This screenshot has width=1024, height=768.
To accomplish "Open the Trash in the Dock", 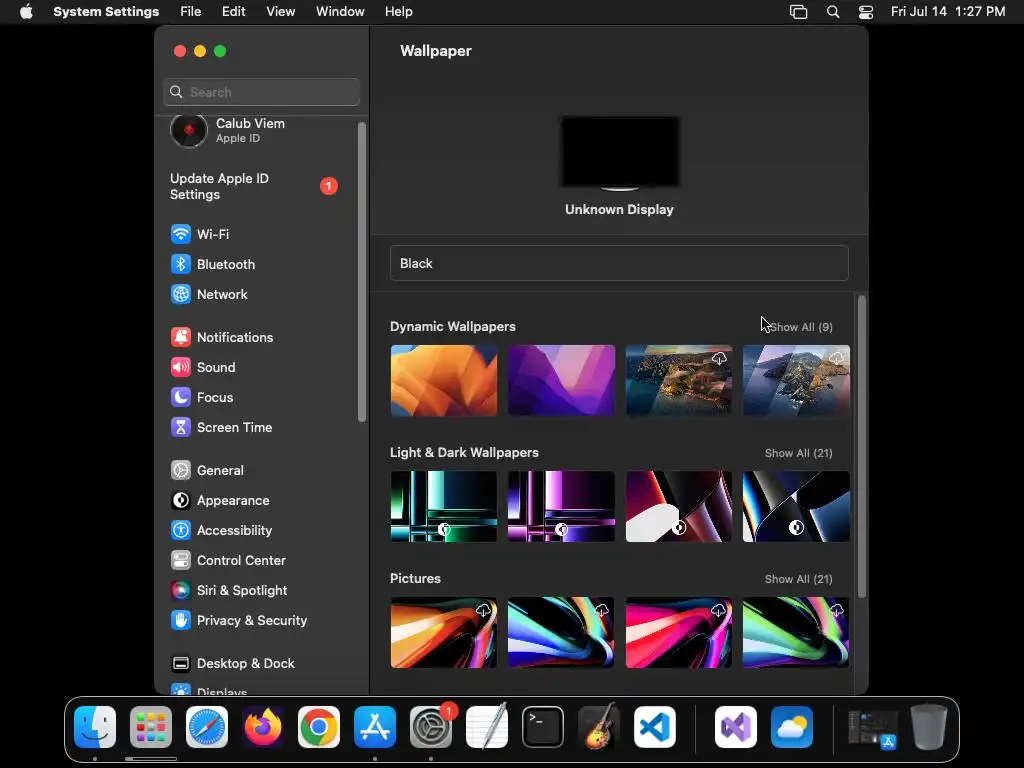I will coord(929,727).
